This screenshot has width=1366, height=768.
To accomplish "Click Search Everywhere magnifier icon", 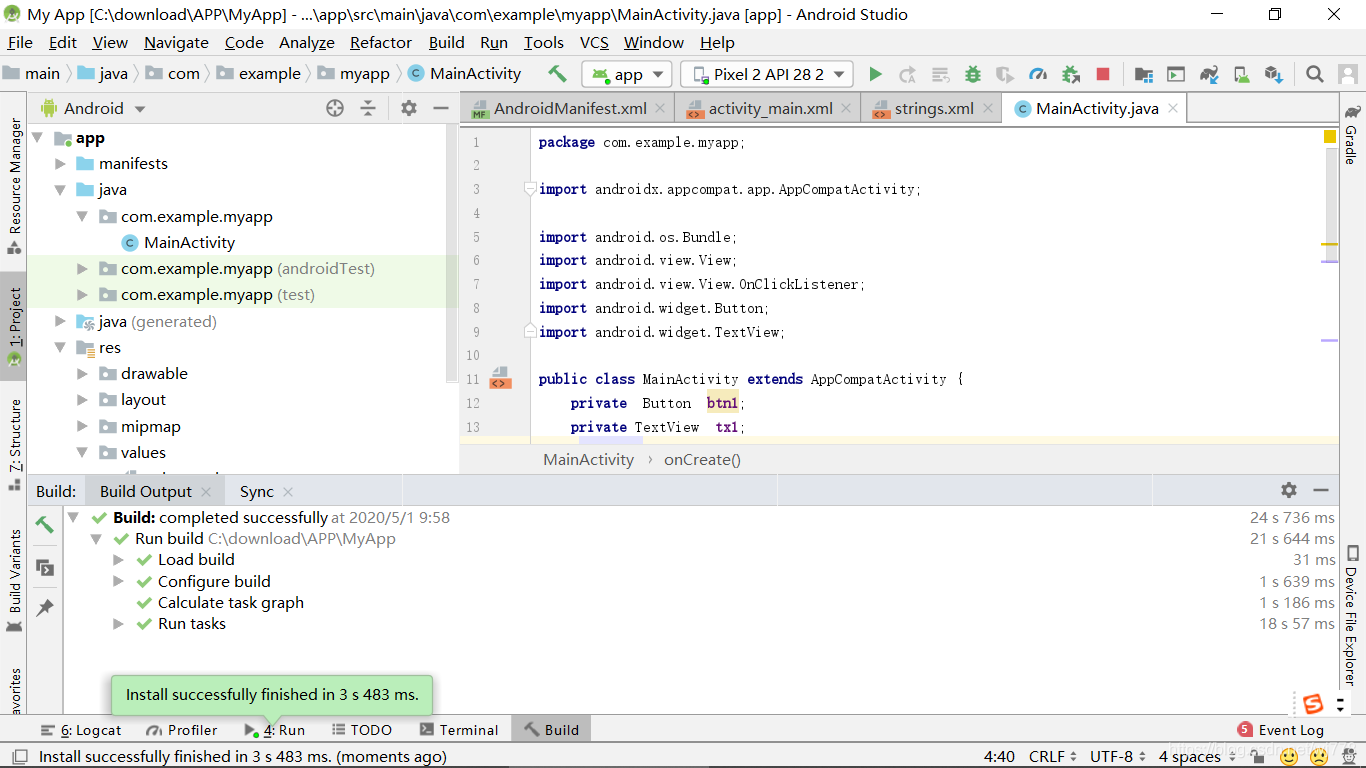I will click(1315, 74).
